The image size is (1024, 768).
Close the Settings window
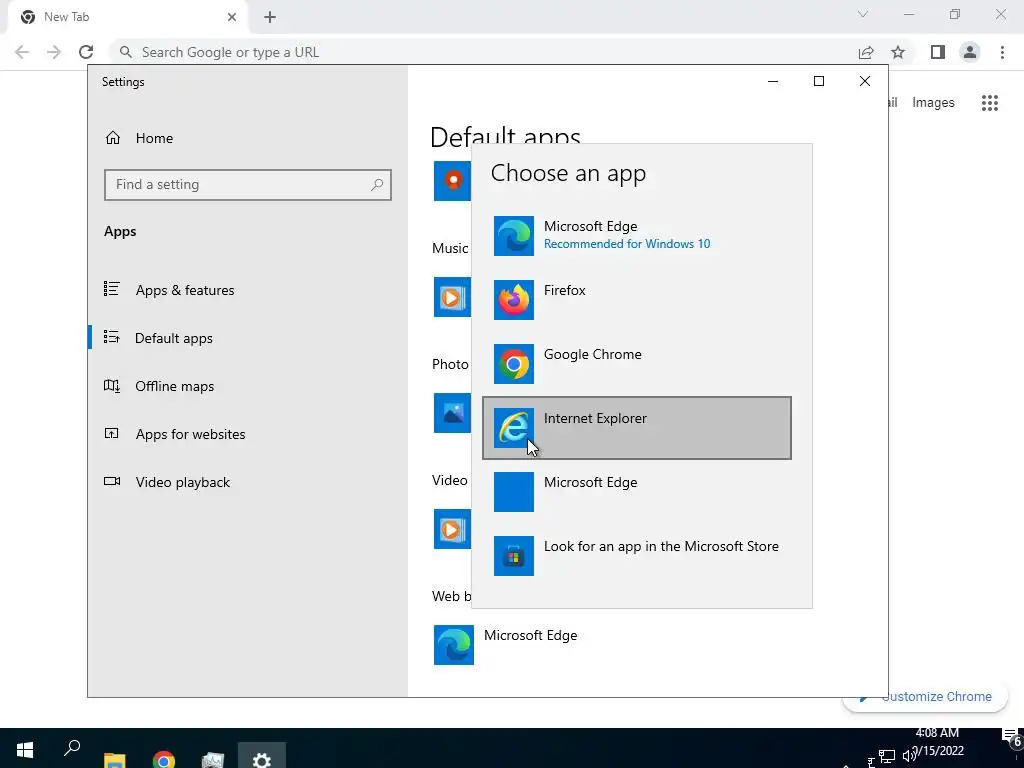[x=865, y=81]
